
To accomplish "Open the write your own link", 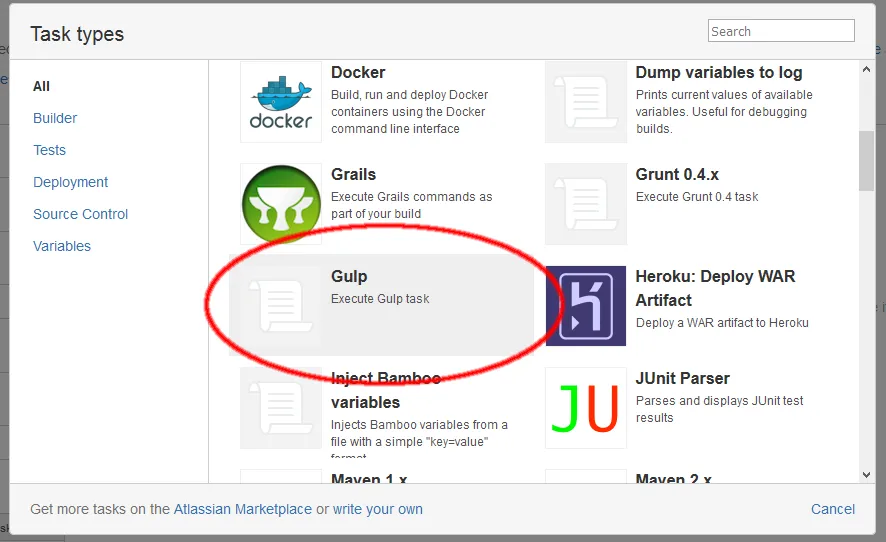I will [x=377, y=509].
